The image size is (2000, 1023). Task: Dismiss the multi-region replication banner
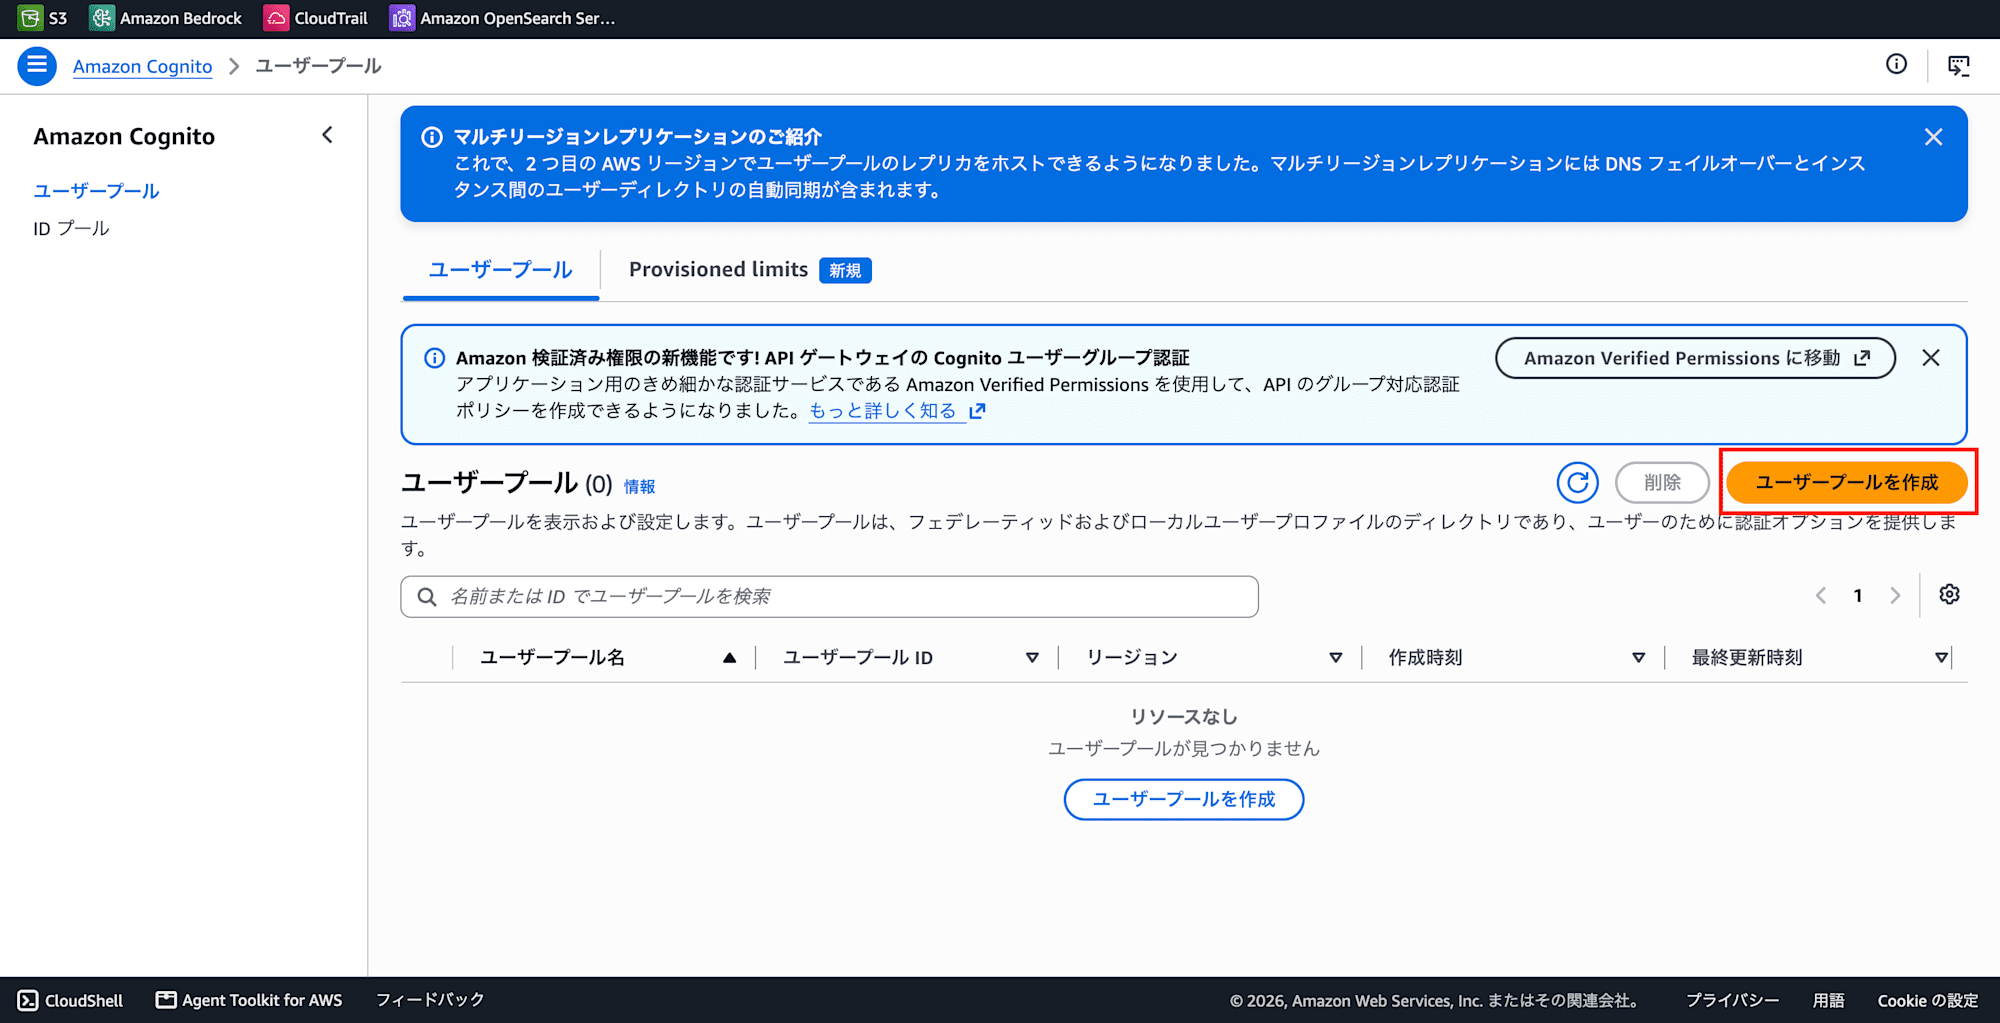click(x=1933, y=137)
